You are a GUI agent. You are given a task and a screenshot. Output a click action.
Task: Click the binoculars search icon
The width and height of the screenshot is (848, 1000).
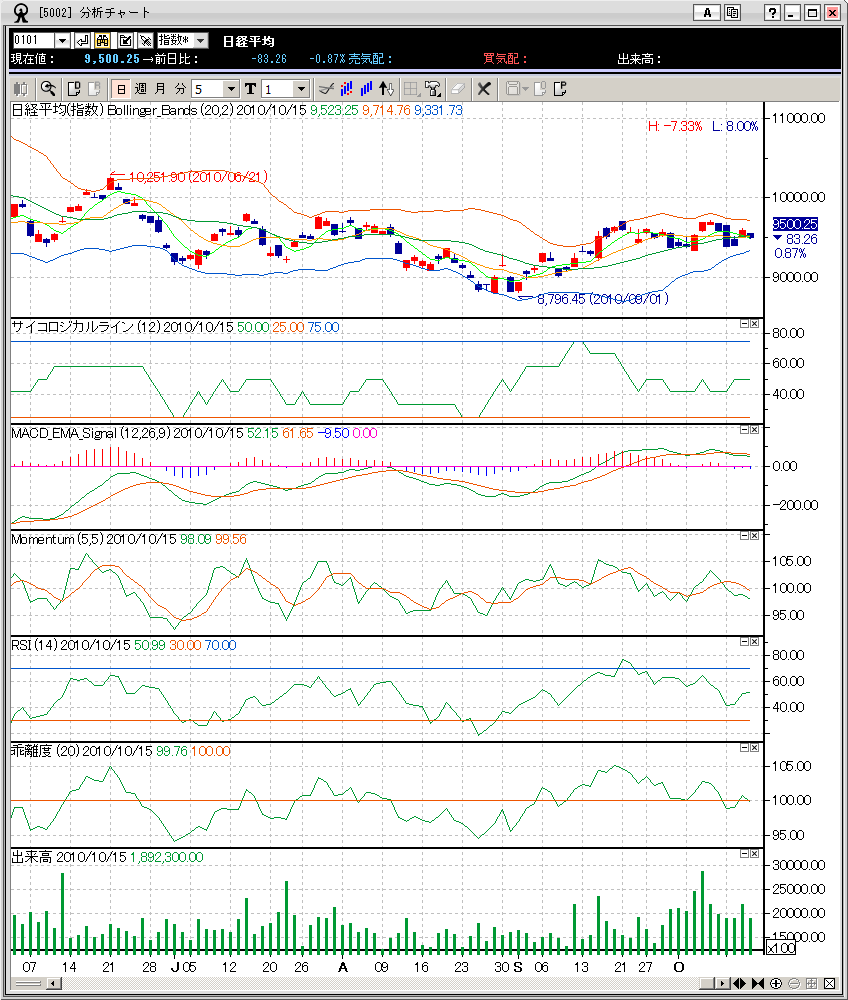coord(102,40)
